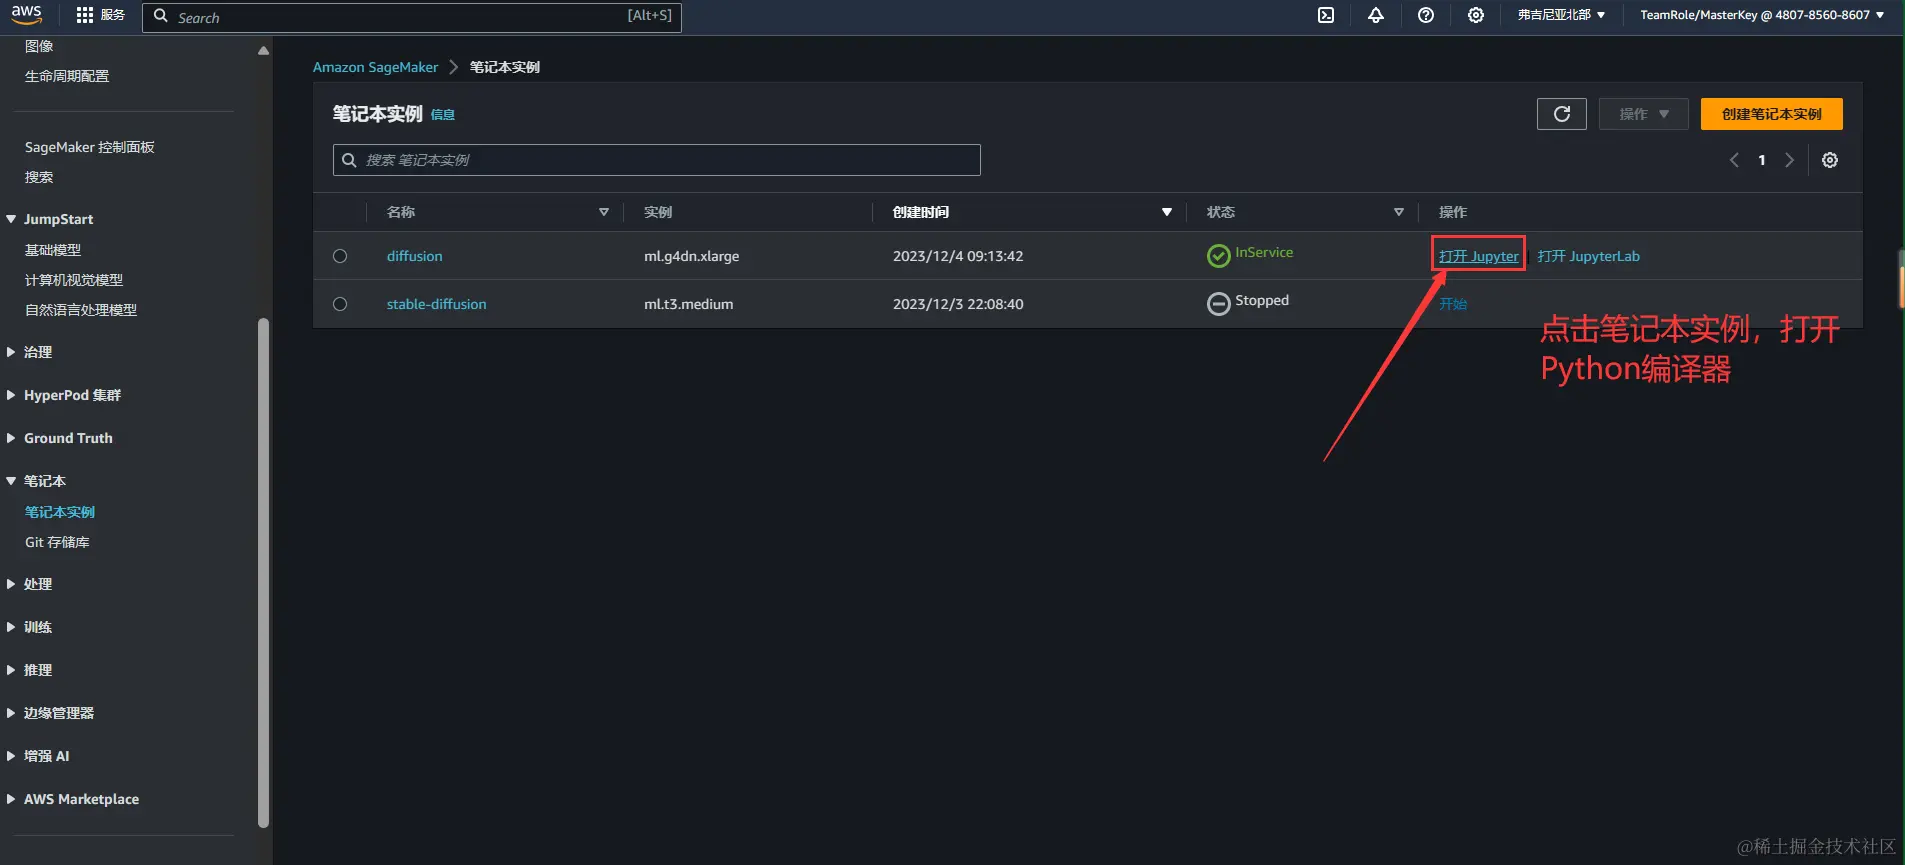Go to next page of instances

(1790, 160)
